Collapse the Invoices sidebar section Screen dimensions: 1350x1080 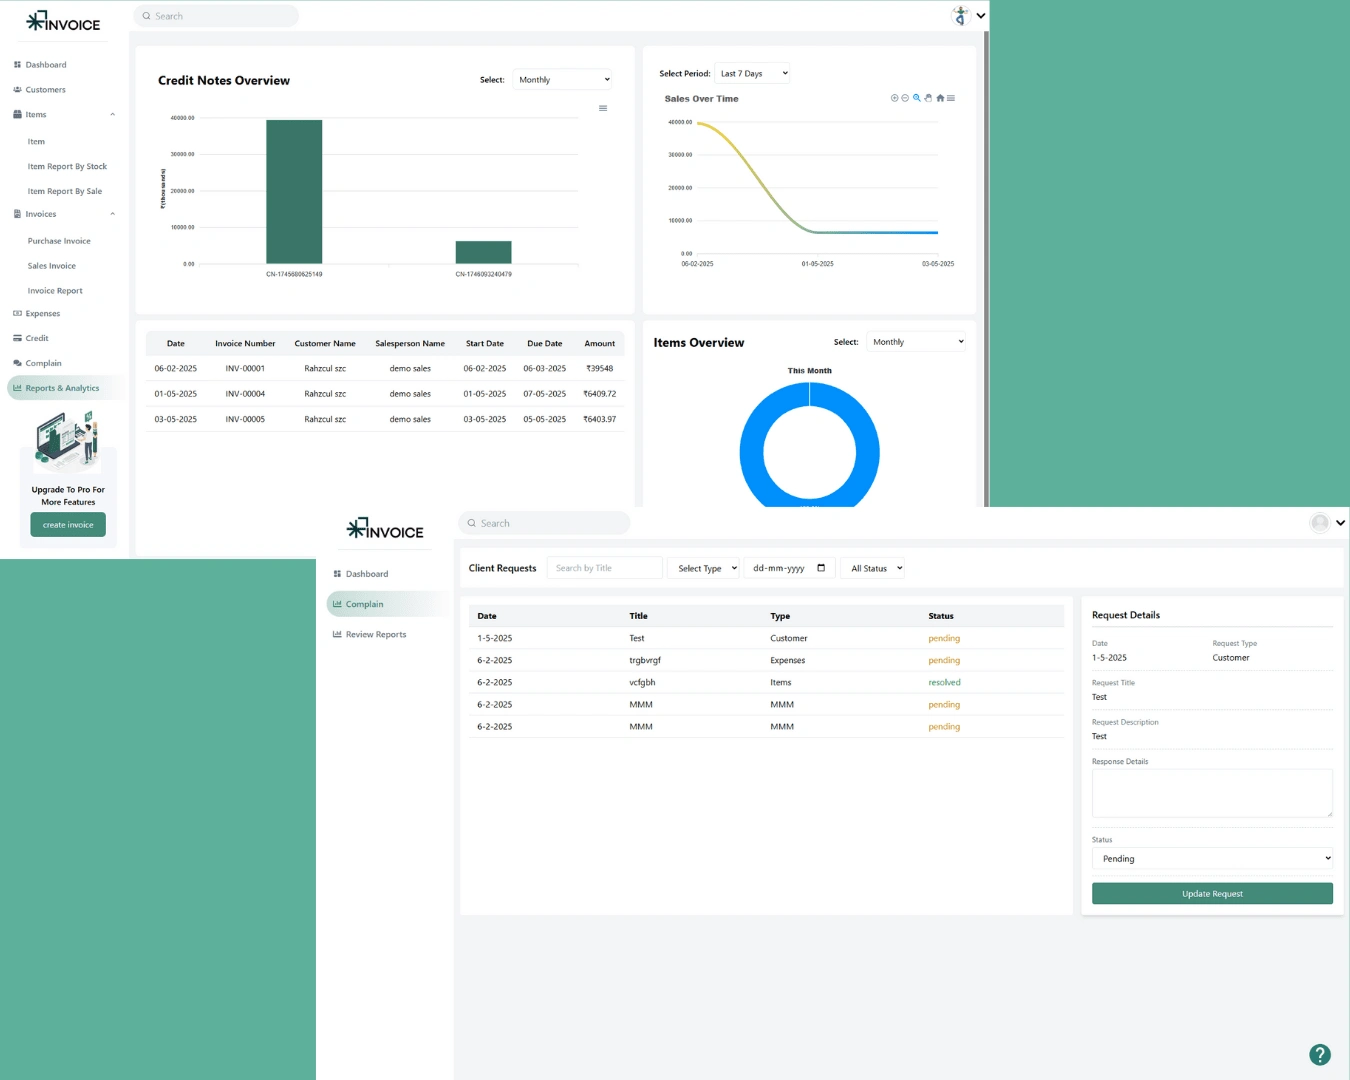[x=112, y=214]
